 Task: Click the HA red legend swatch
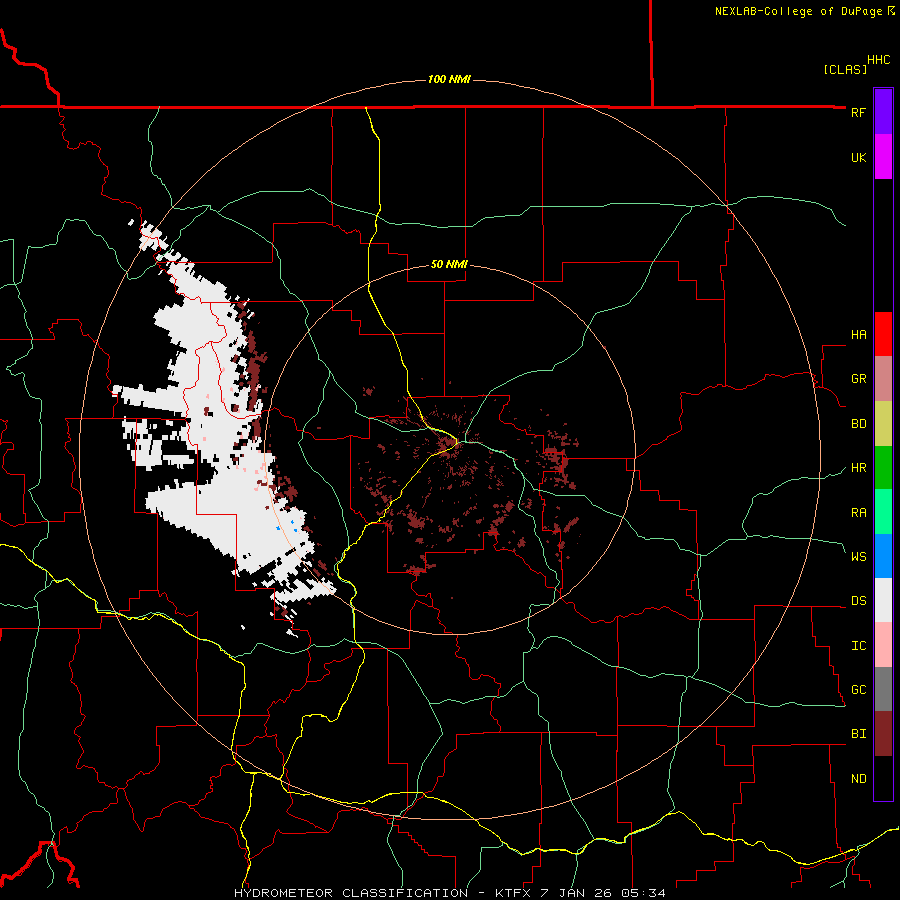pos(883,334)
